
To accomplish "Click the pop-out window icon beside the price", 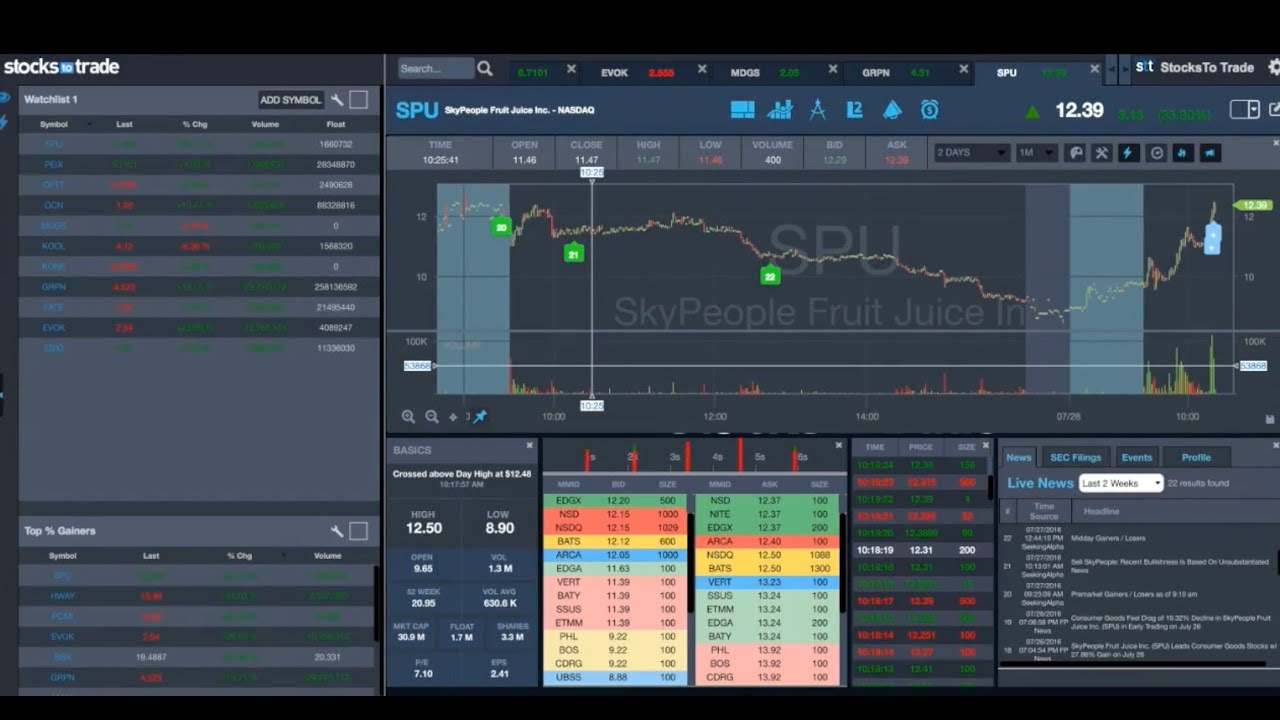I will tap(1274, 110).
